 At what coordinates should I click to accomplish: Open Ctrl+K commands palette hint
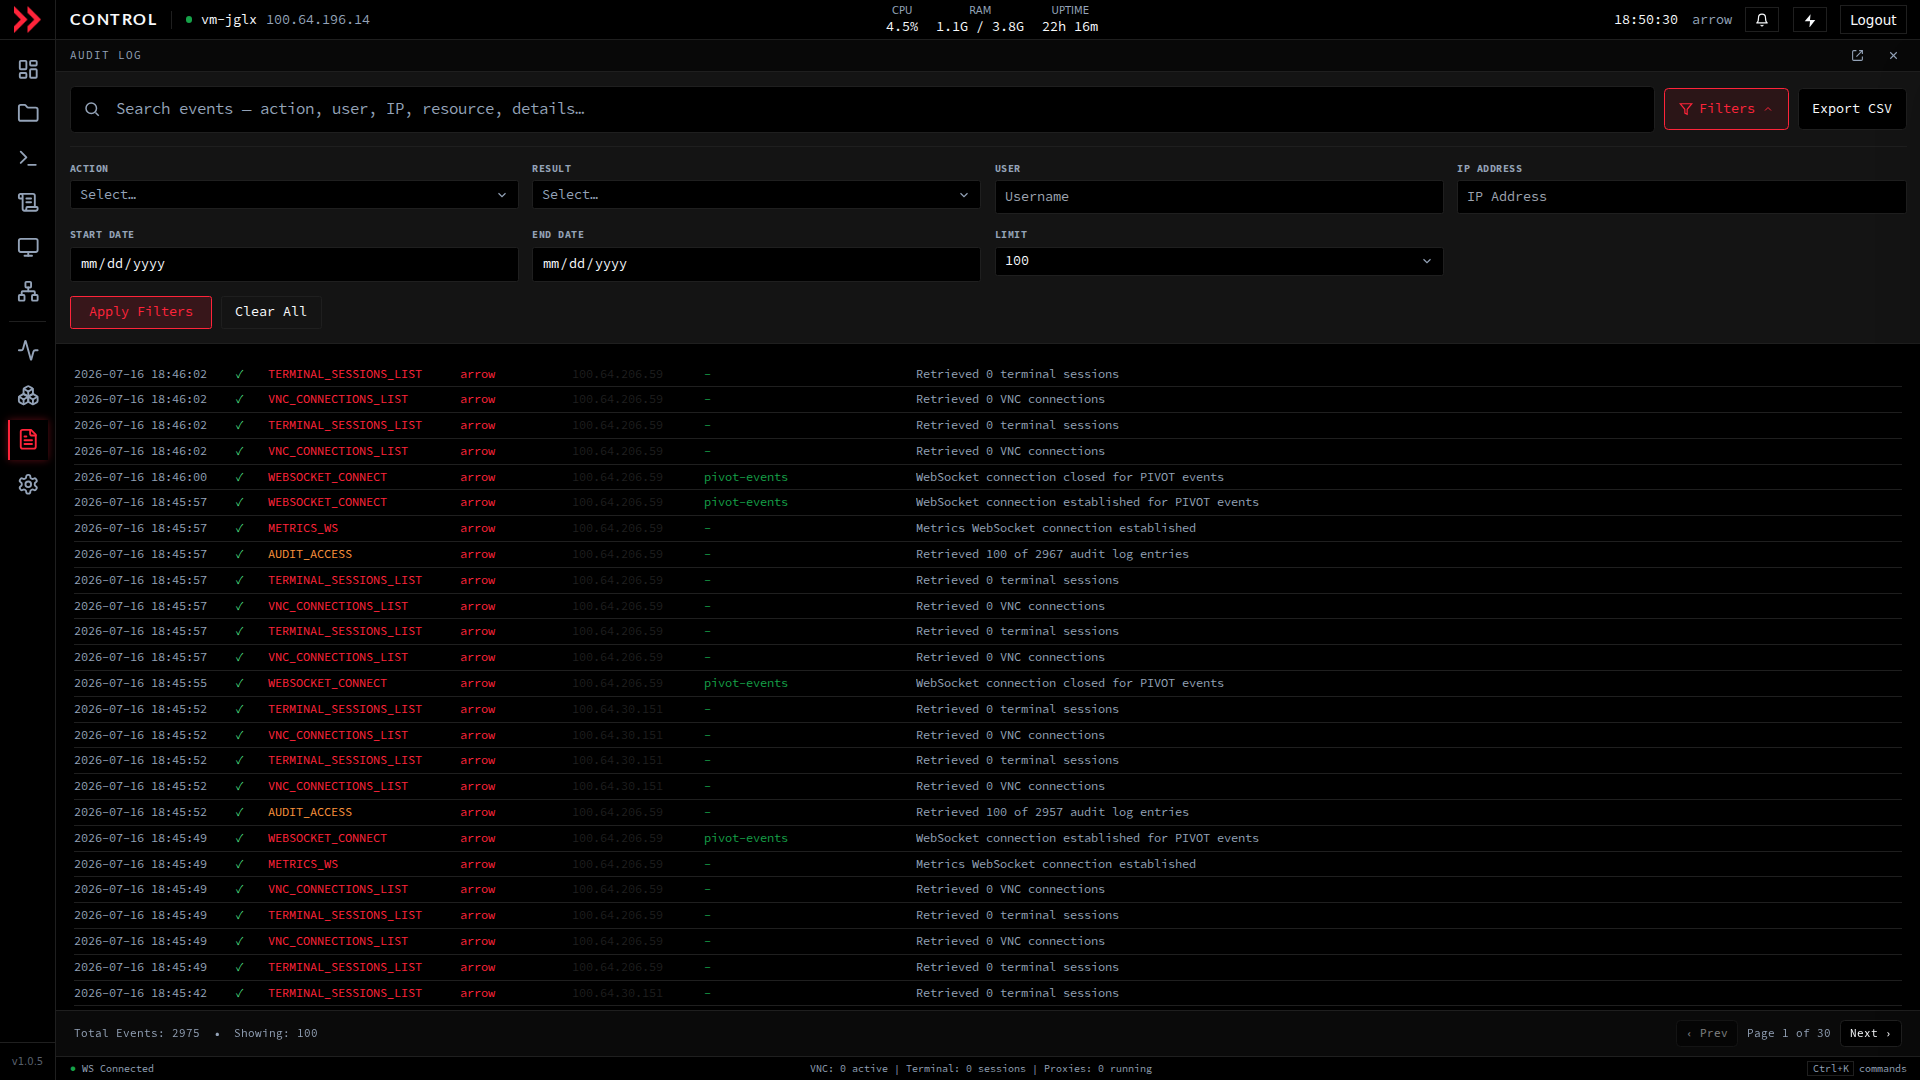tap(1858, 1069)
